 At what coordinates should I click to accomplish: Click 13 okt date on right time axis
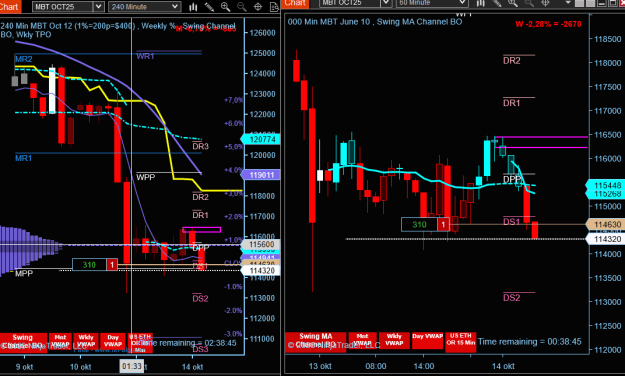pyautogui.click(x=320, y=366)
